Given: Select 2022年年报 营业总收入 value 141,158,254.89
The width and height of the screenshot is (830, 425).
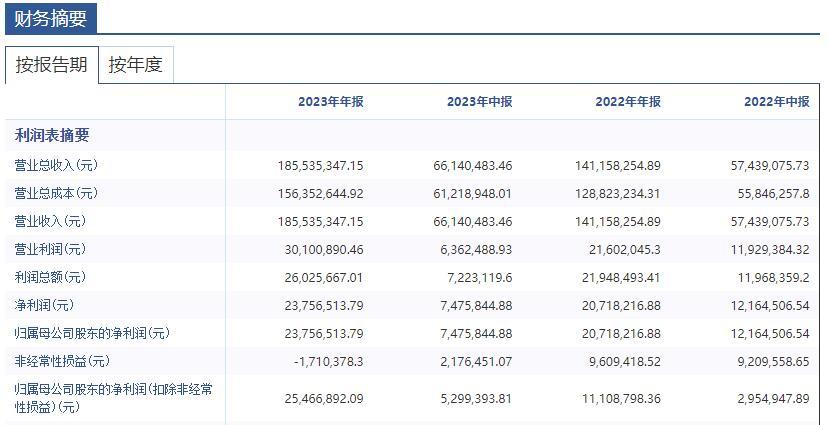Looking at the screenshot, I should click(x=618, y=166).
